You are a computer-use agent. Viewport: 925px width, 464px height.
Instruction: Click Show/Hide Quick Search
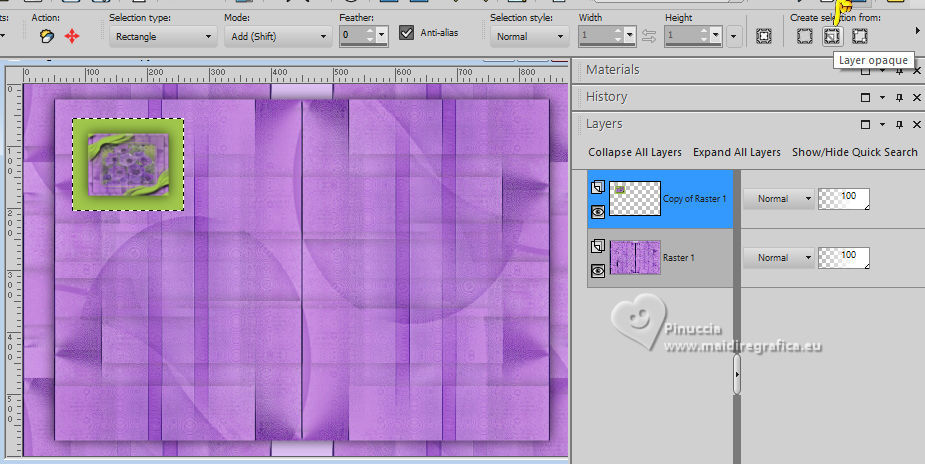pyautogui.click(x=855, y=152)
